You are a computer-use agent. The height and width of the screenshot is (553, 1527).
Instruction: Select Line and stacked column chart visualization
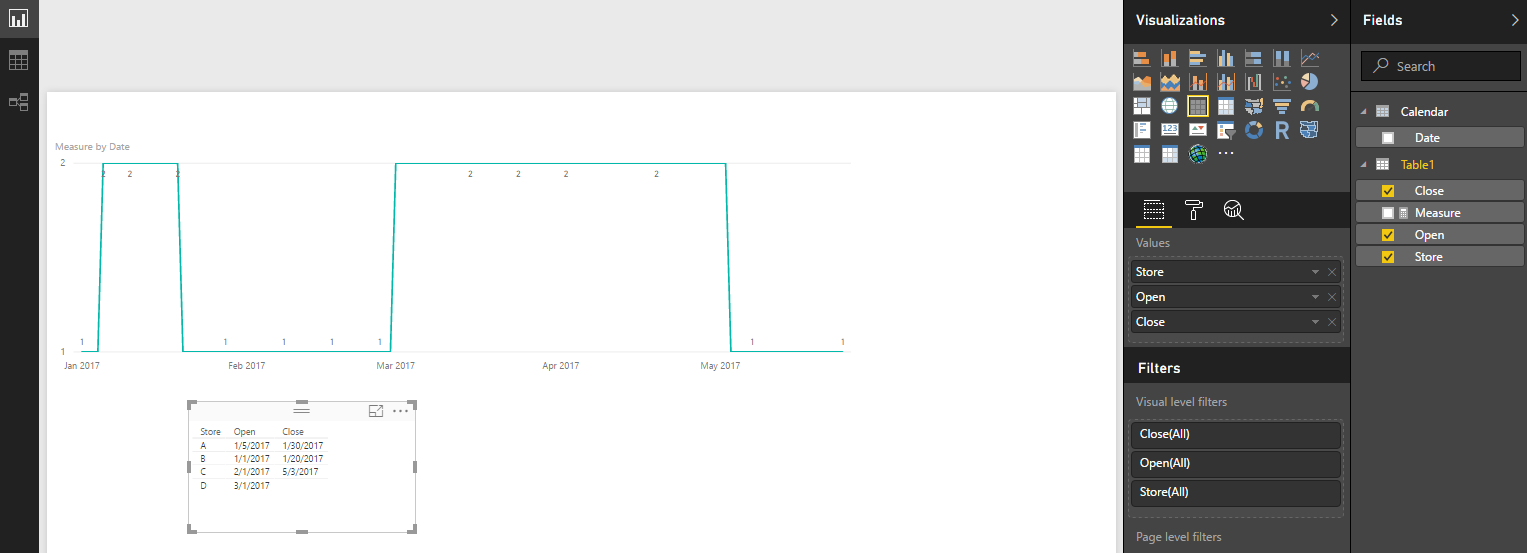coord(1198,82)
